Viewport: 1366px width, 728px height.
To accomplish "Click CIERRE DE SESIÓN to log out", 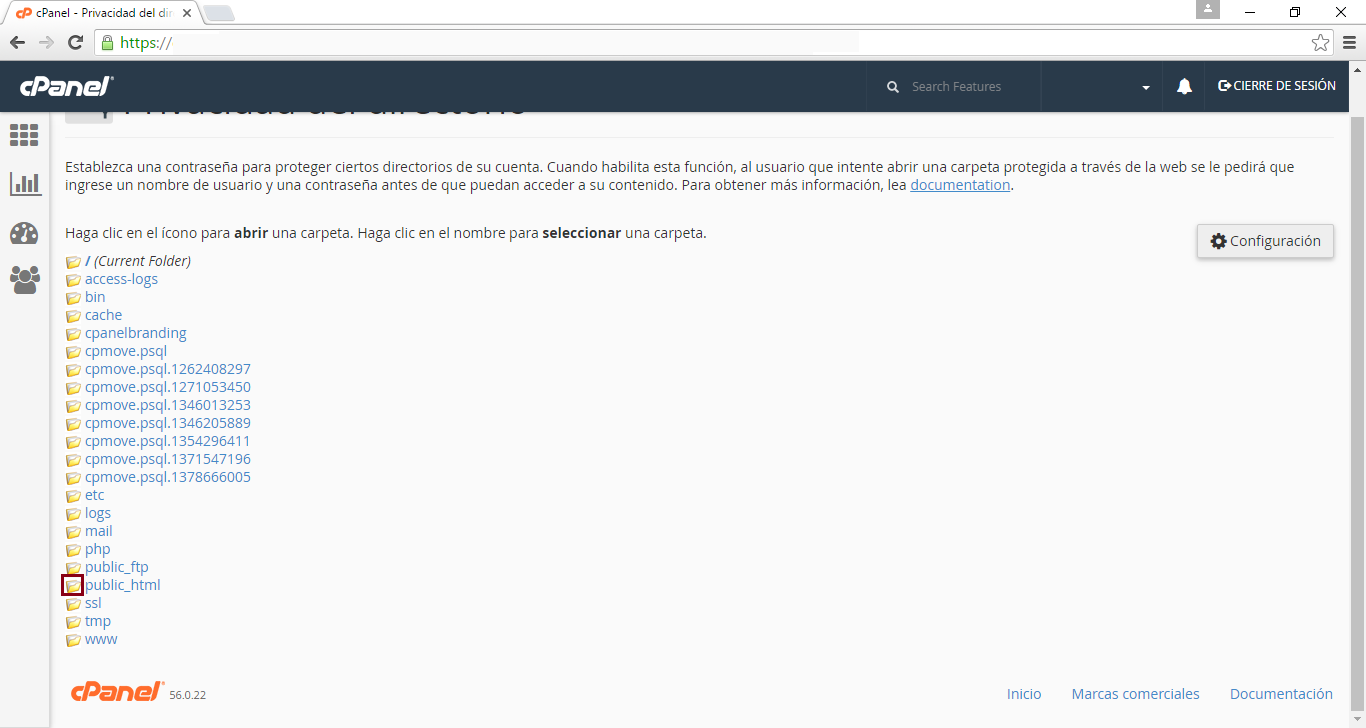I will (1276, 86).
